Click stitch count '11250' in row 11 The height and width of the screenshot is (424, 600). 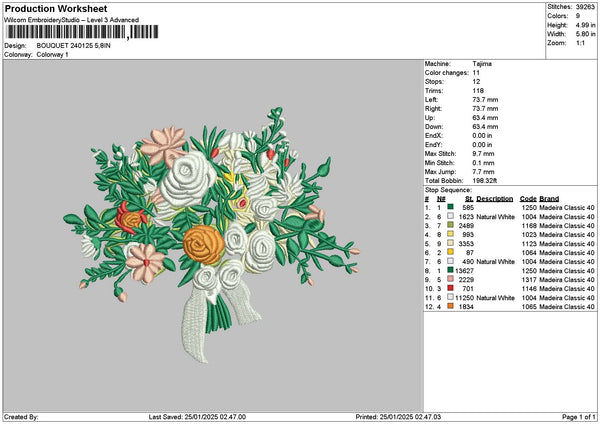(464, 298)
